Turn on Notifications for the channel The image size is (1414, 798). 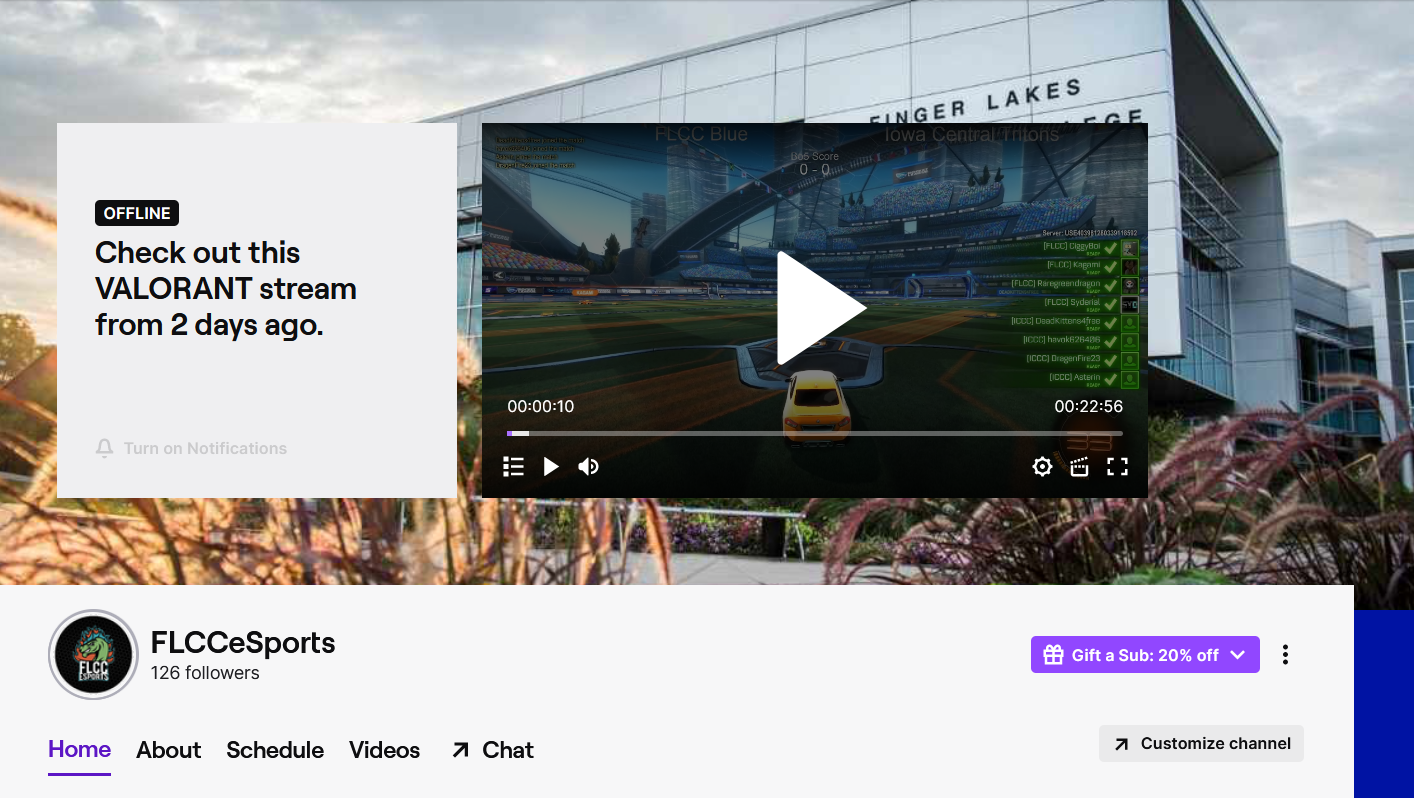pos(191,448)
